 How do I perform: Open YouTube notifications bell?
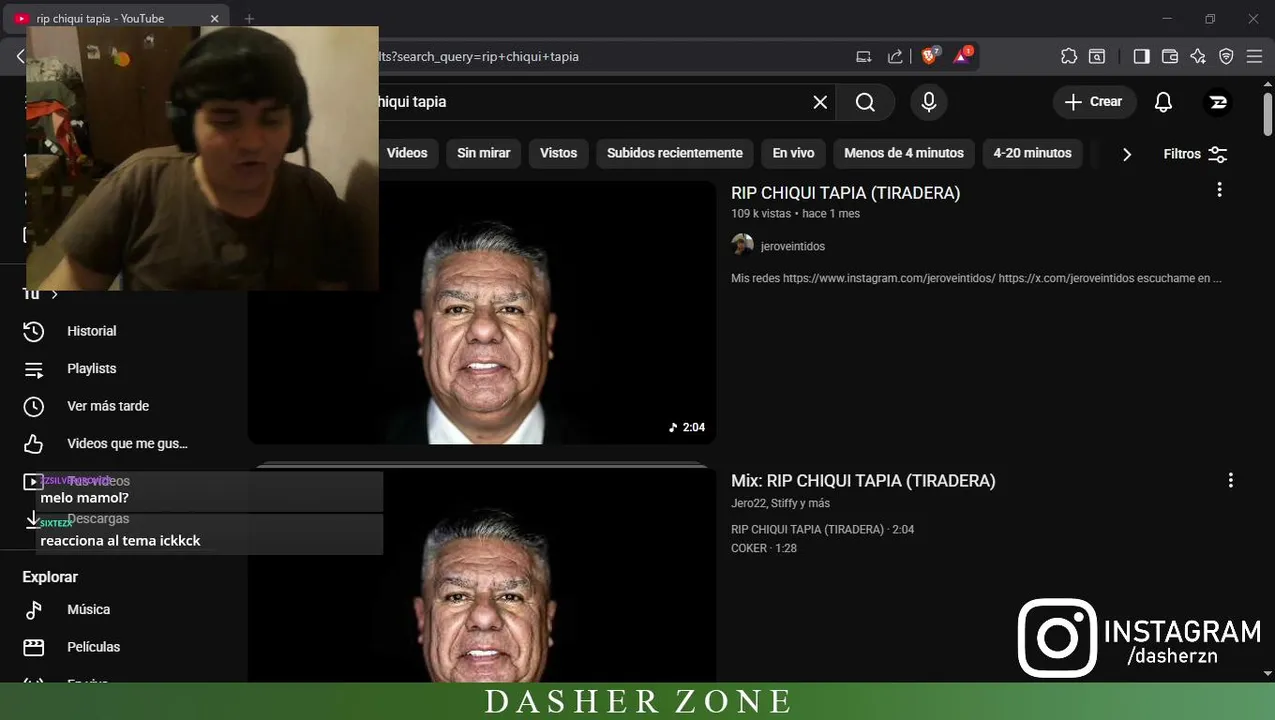click(1163, 102)
